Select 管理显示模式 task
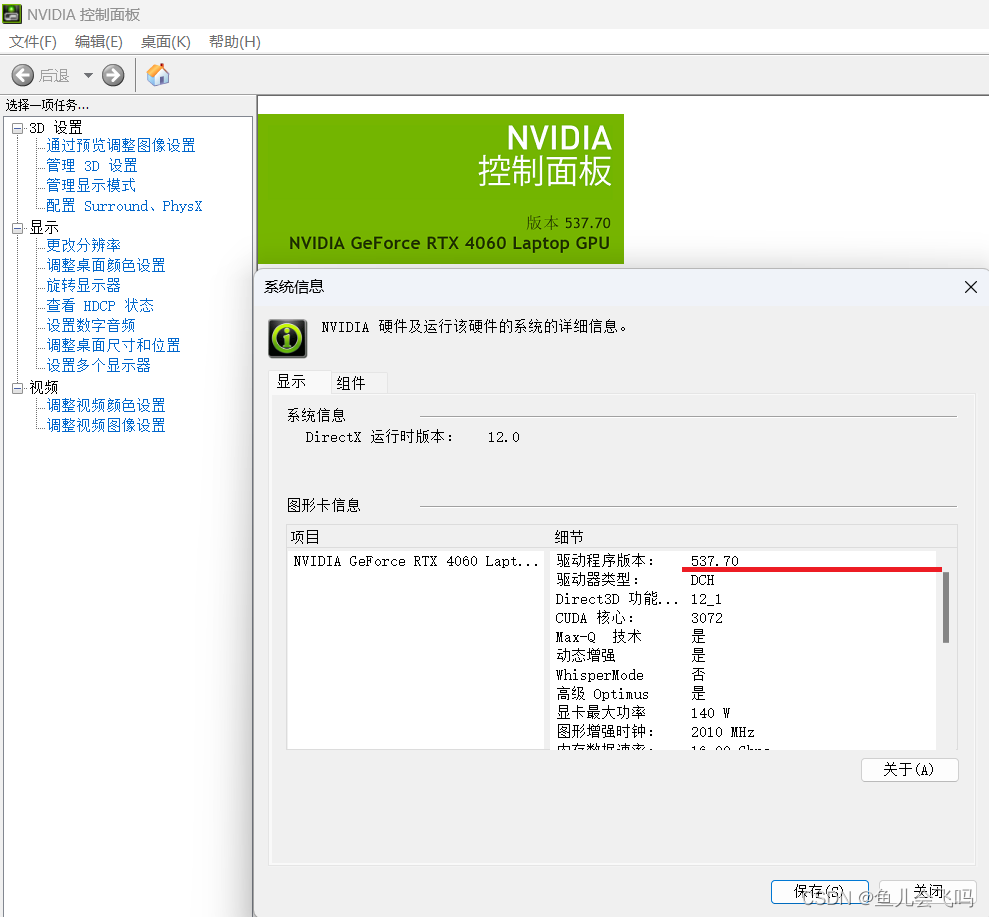 pos(91,185)
